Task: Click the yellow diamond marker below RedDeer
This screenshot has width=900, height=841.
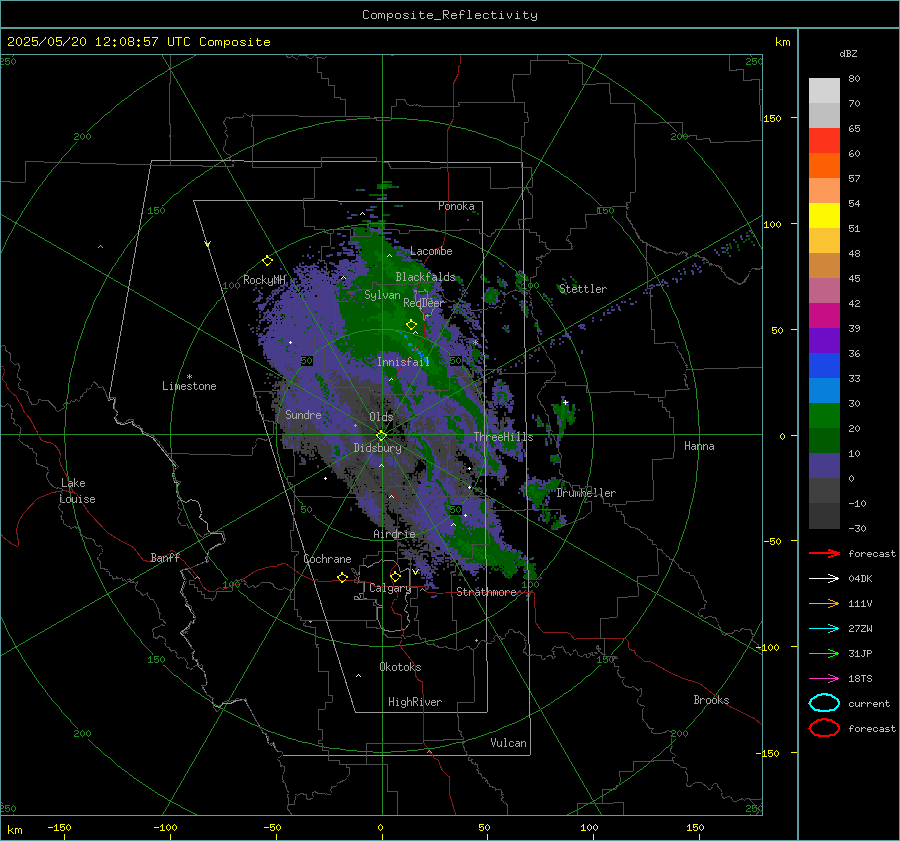Action: [411, 325]
